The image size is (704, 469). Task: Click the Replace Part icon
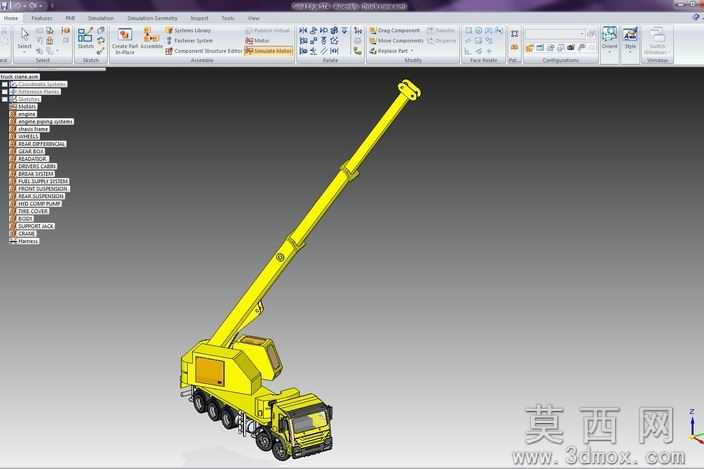coord(373,51)
